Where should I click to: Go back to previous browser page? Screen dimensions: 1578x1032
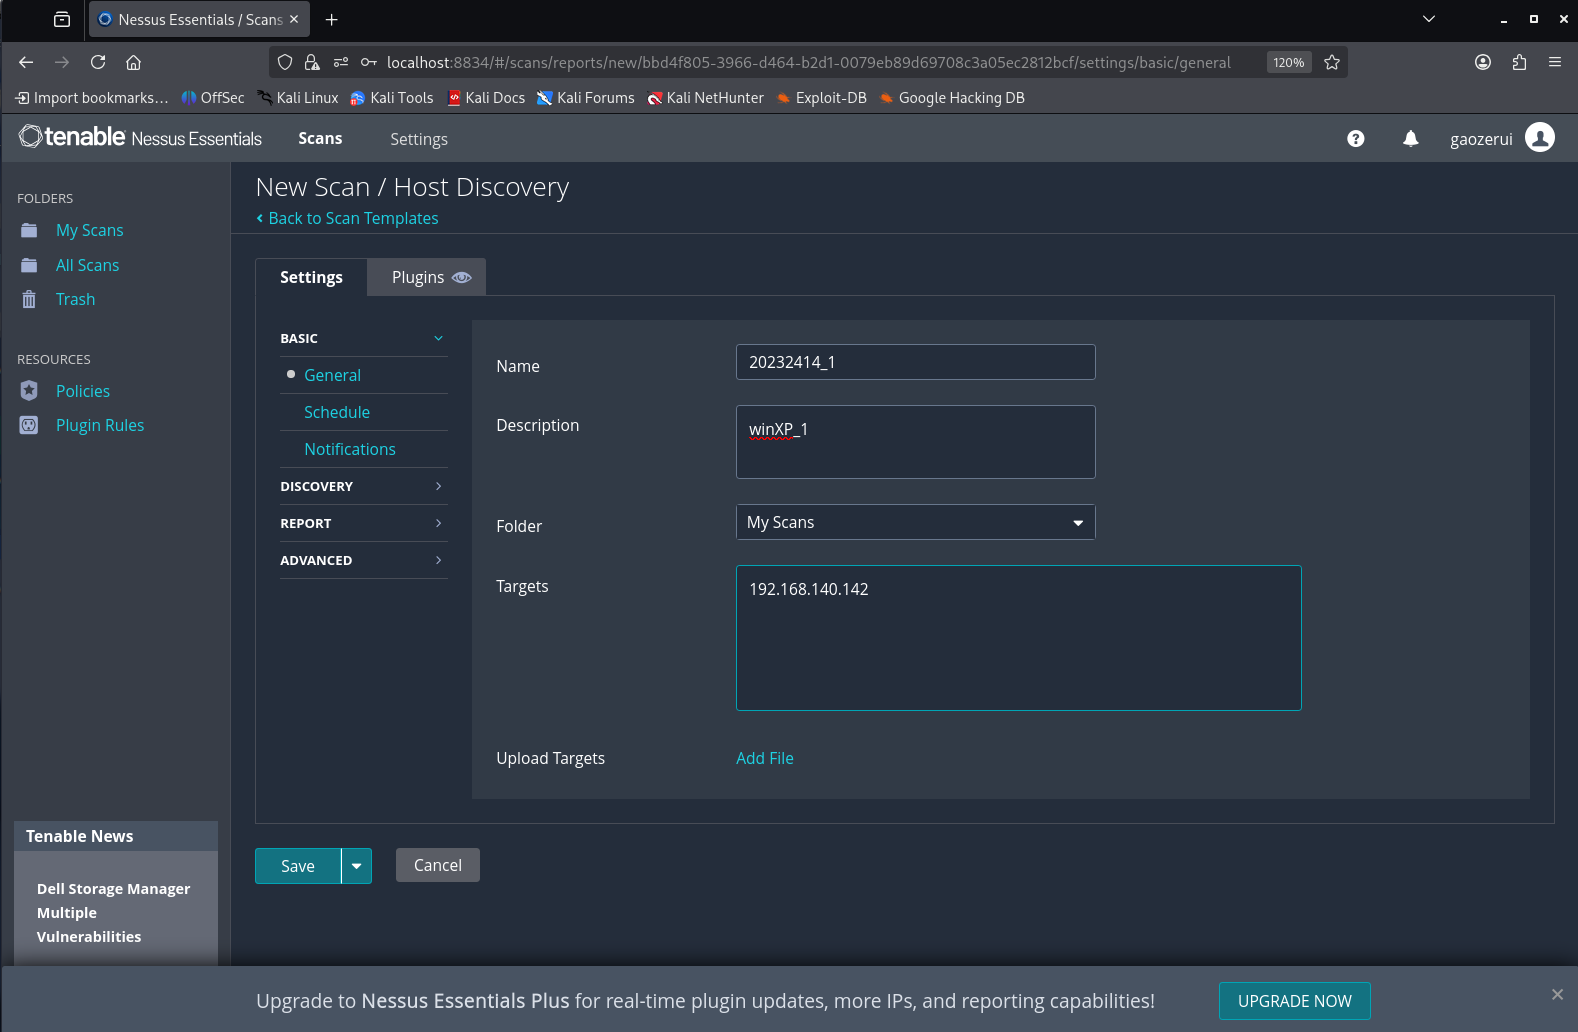tap(26, 62)
